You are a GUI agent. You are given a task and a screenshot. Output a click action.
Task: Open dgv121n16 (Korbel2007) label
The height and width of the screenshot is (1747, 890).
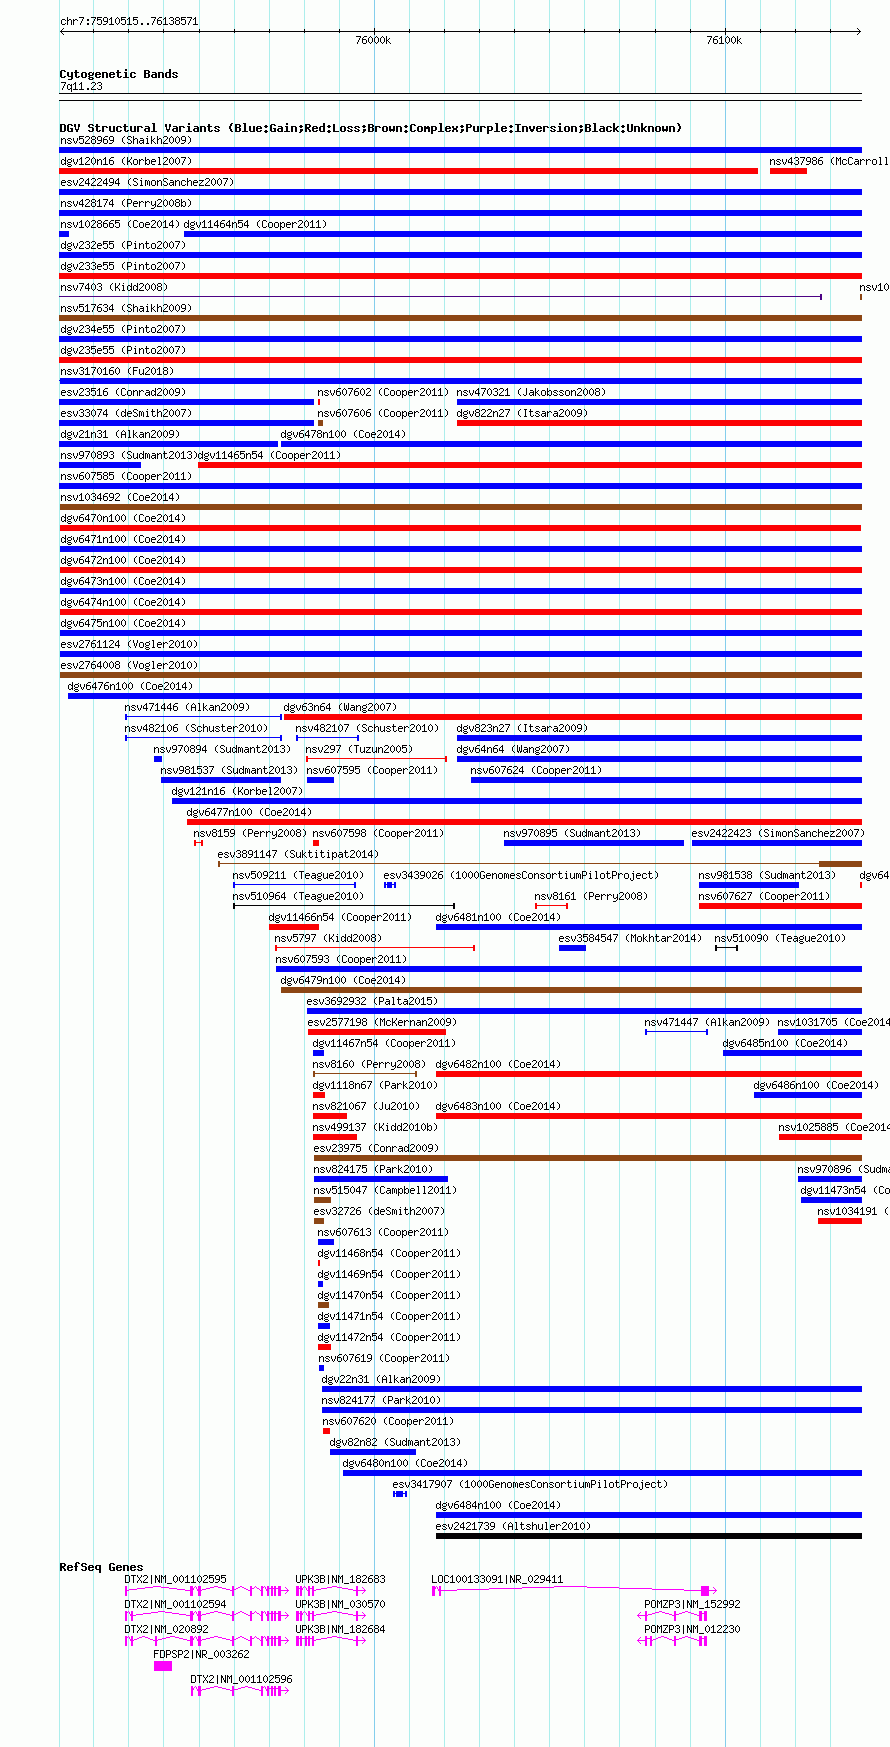click(237, 791)
